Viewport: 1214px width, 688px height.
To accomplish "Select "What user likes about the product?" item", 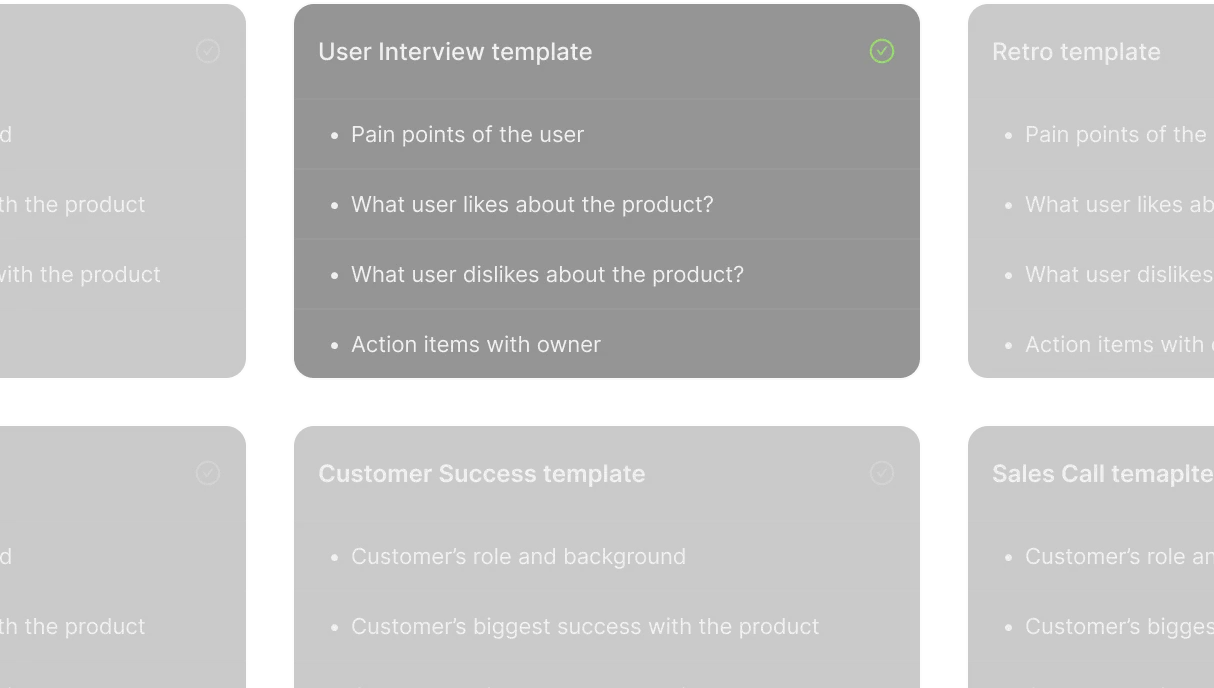I will point(532,205).
